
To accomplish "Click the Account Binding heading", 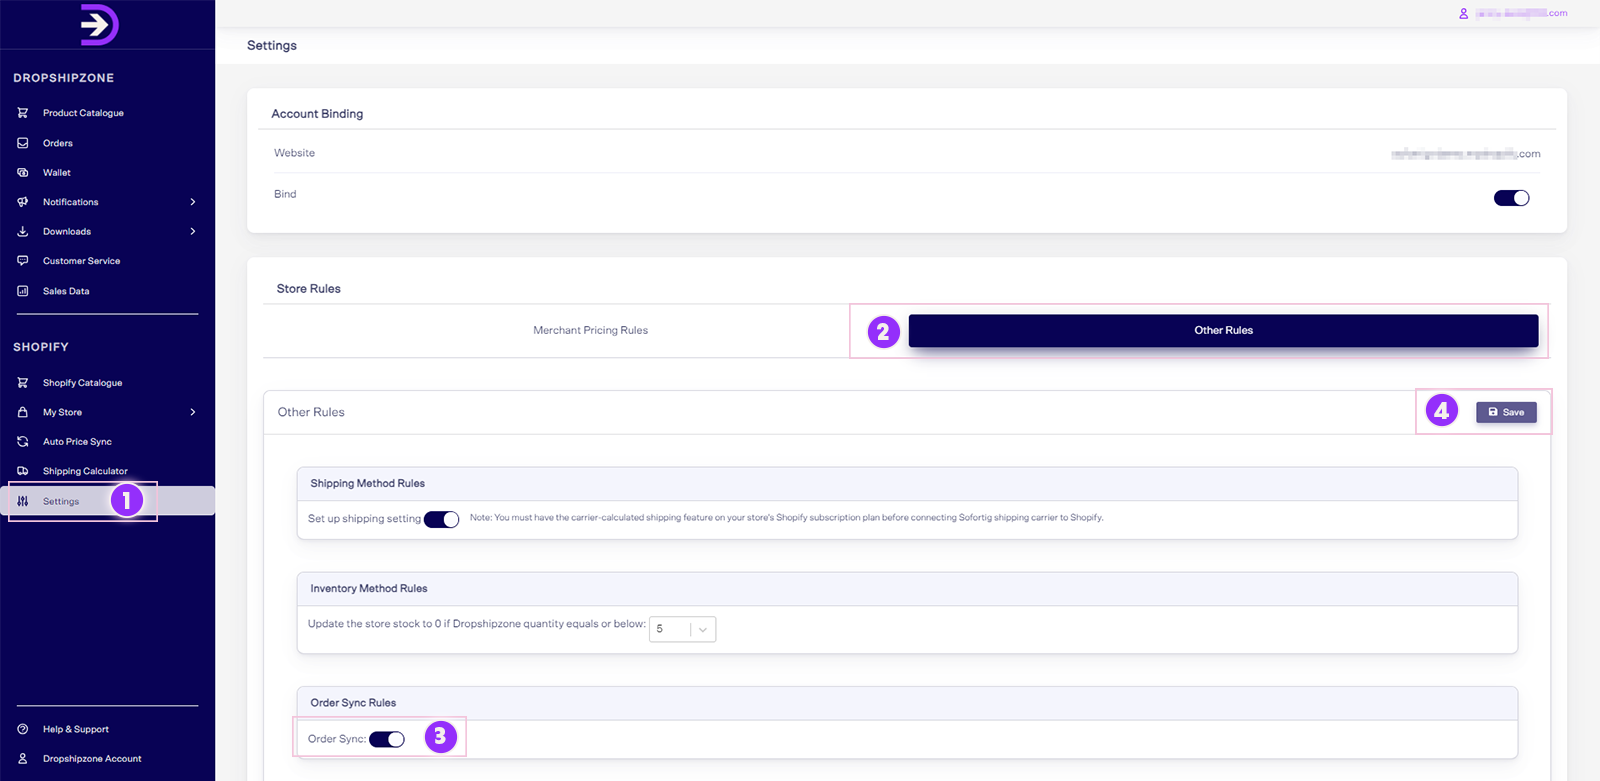I will pos(317,114).
